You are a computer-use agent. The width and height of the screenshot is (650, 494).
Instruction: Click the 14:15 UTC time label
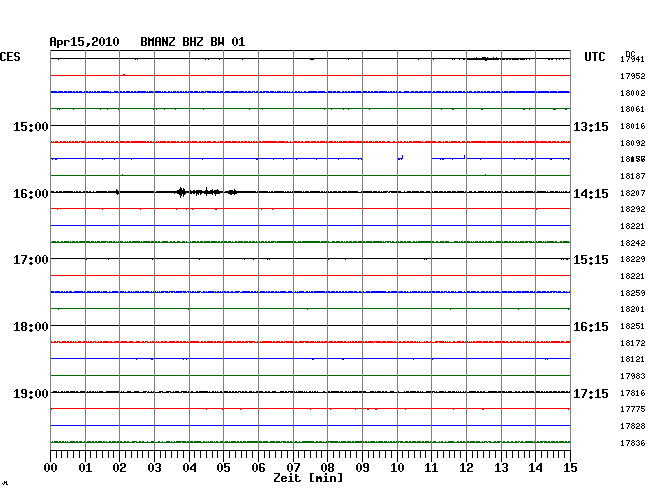pyautogui.click(x=591, y=194)
